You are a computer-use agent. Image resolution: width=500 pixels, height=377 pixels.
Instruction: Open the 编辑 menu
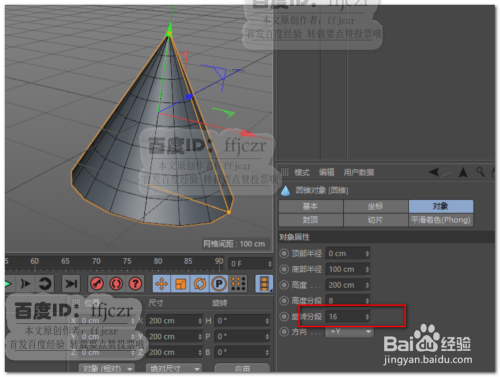[x=326, y=172]
